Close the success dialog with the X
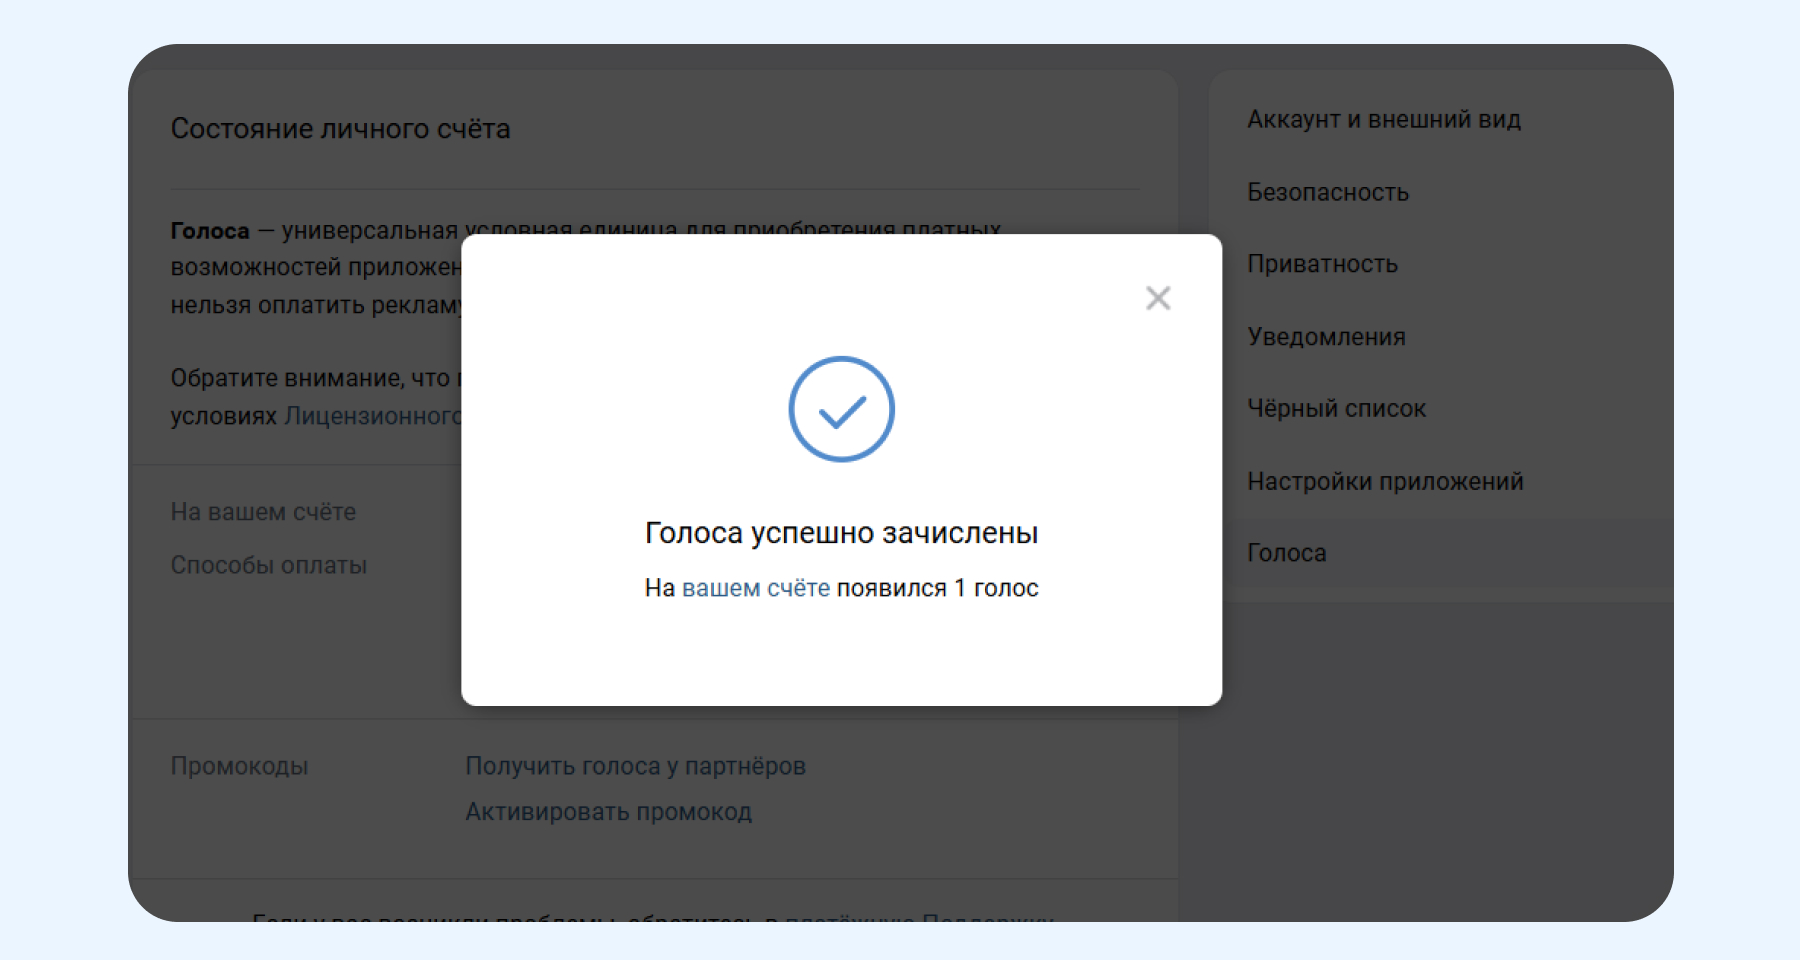 (1158, 298)
